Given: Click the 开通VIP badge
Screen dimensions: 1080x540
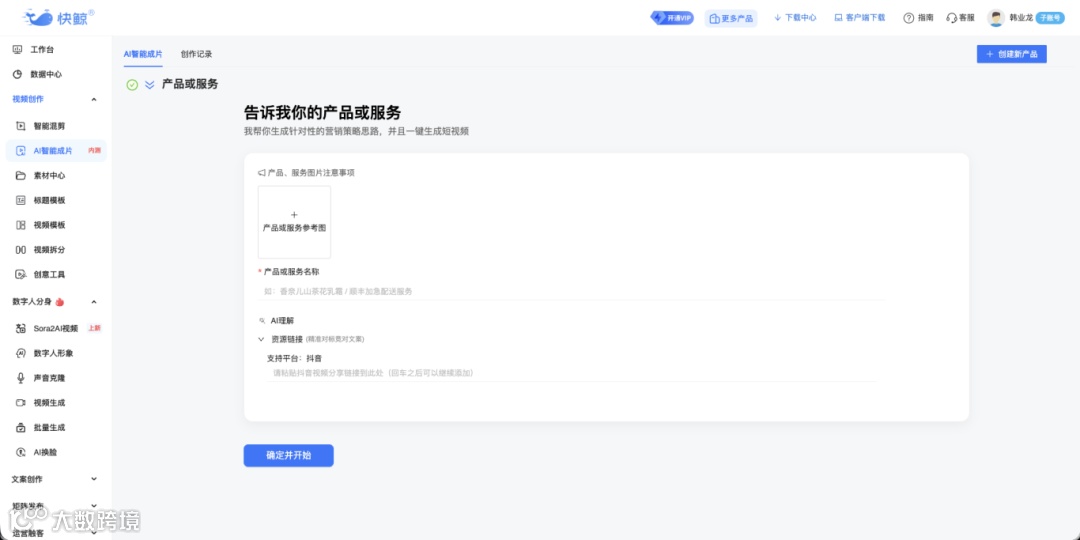Looking at the screenshot, I should click(672, 18).
